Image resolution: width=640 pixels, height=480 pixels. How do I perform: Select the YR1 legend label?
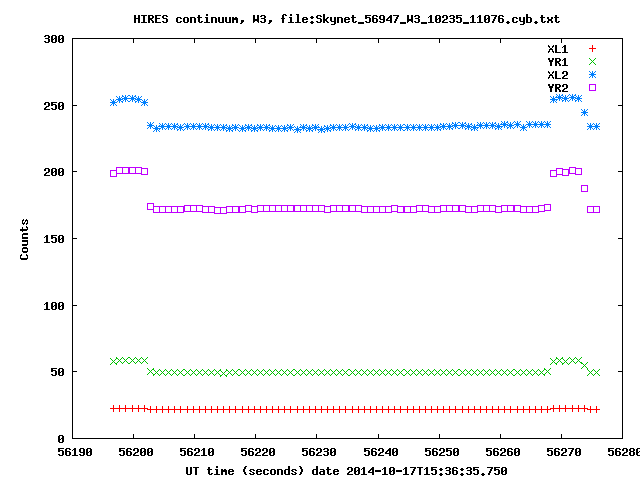point(557,61)
